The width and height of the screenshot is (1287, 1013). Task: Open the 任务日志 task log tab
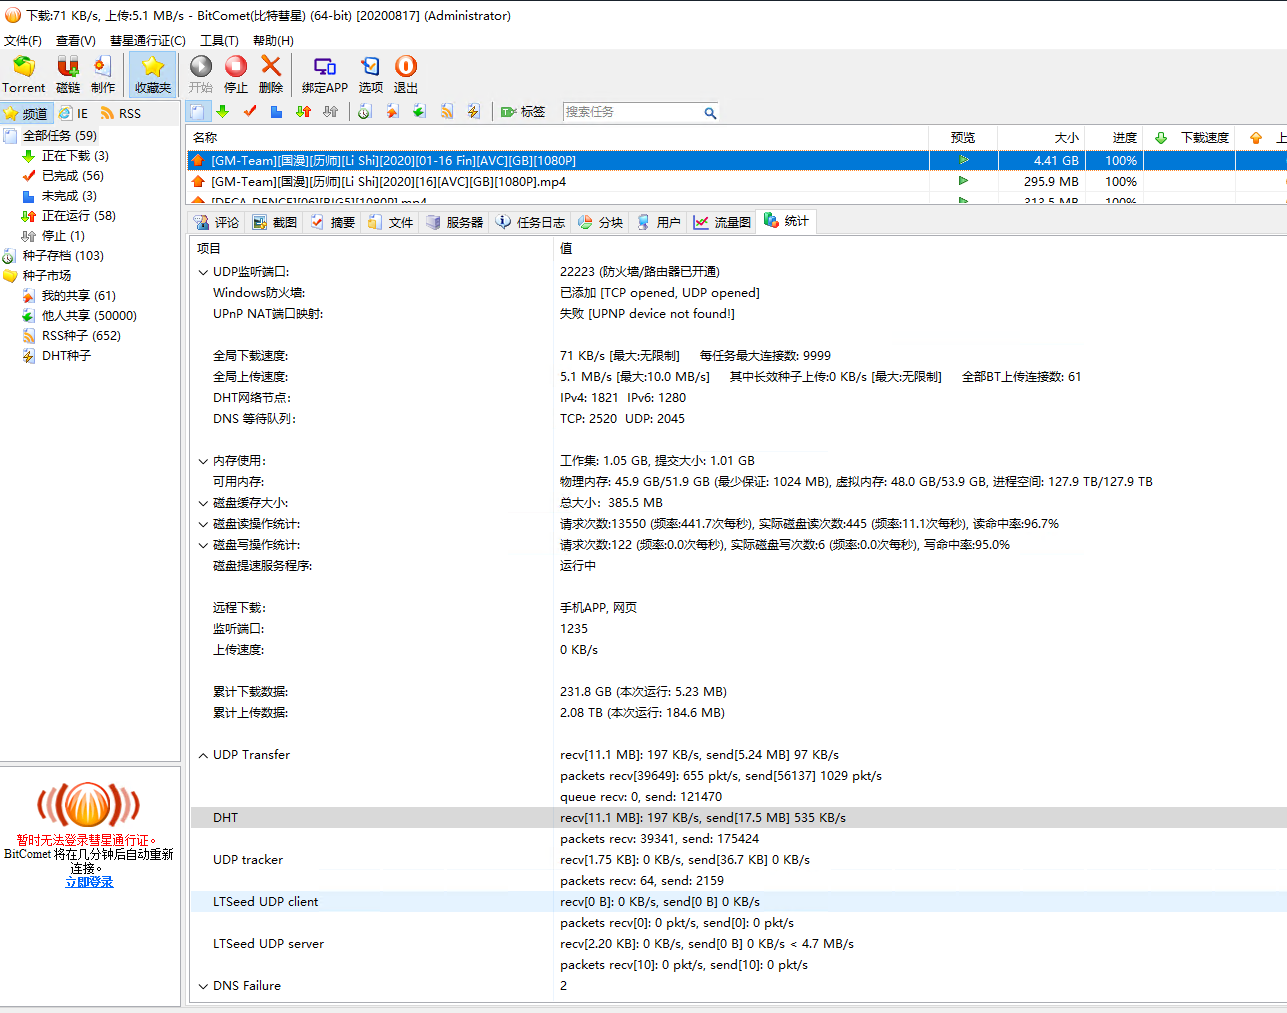(x=531, y=222)
